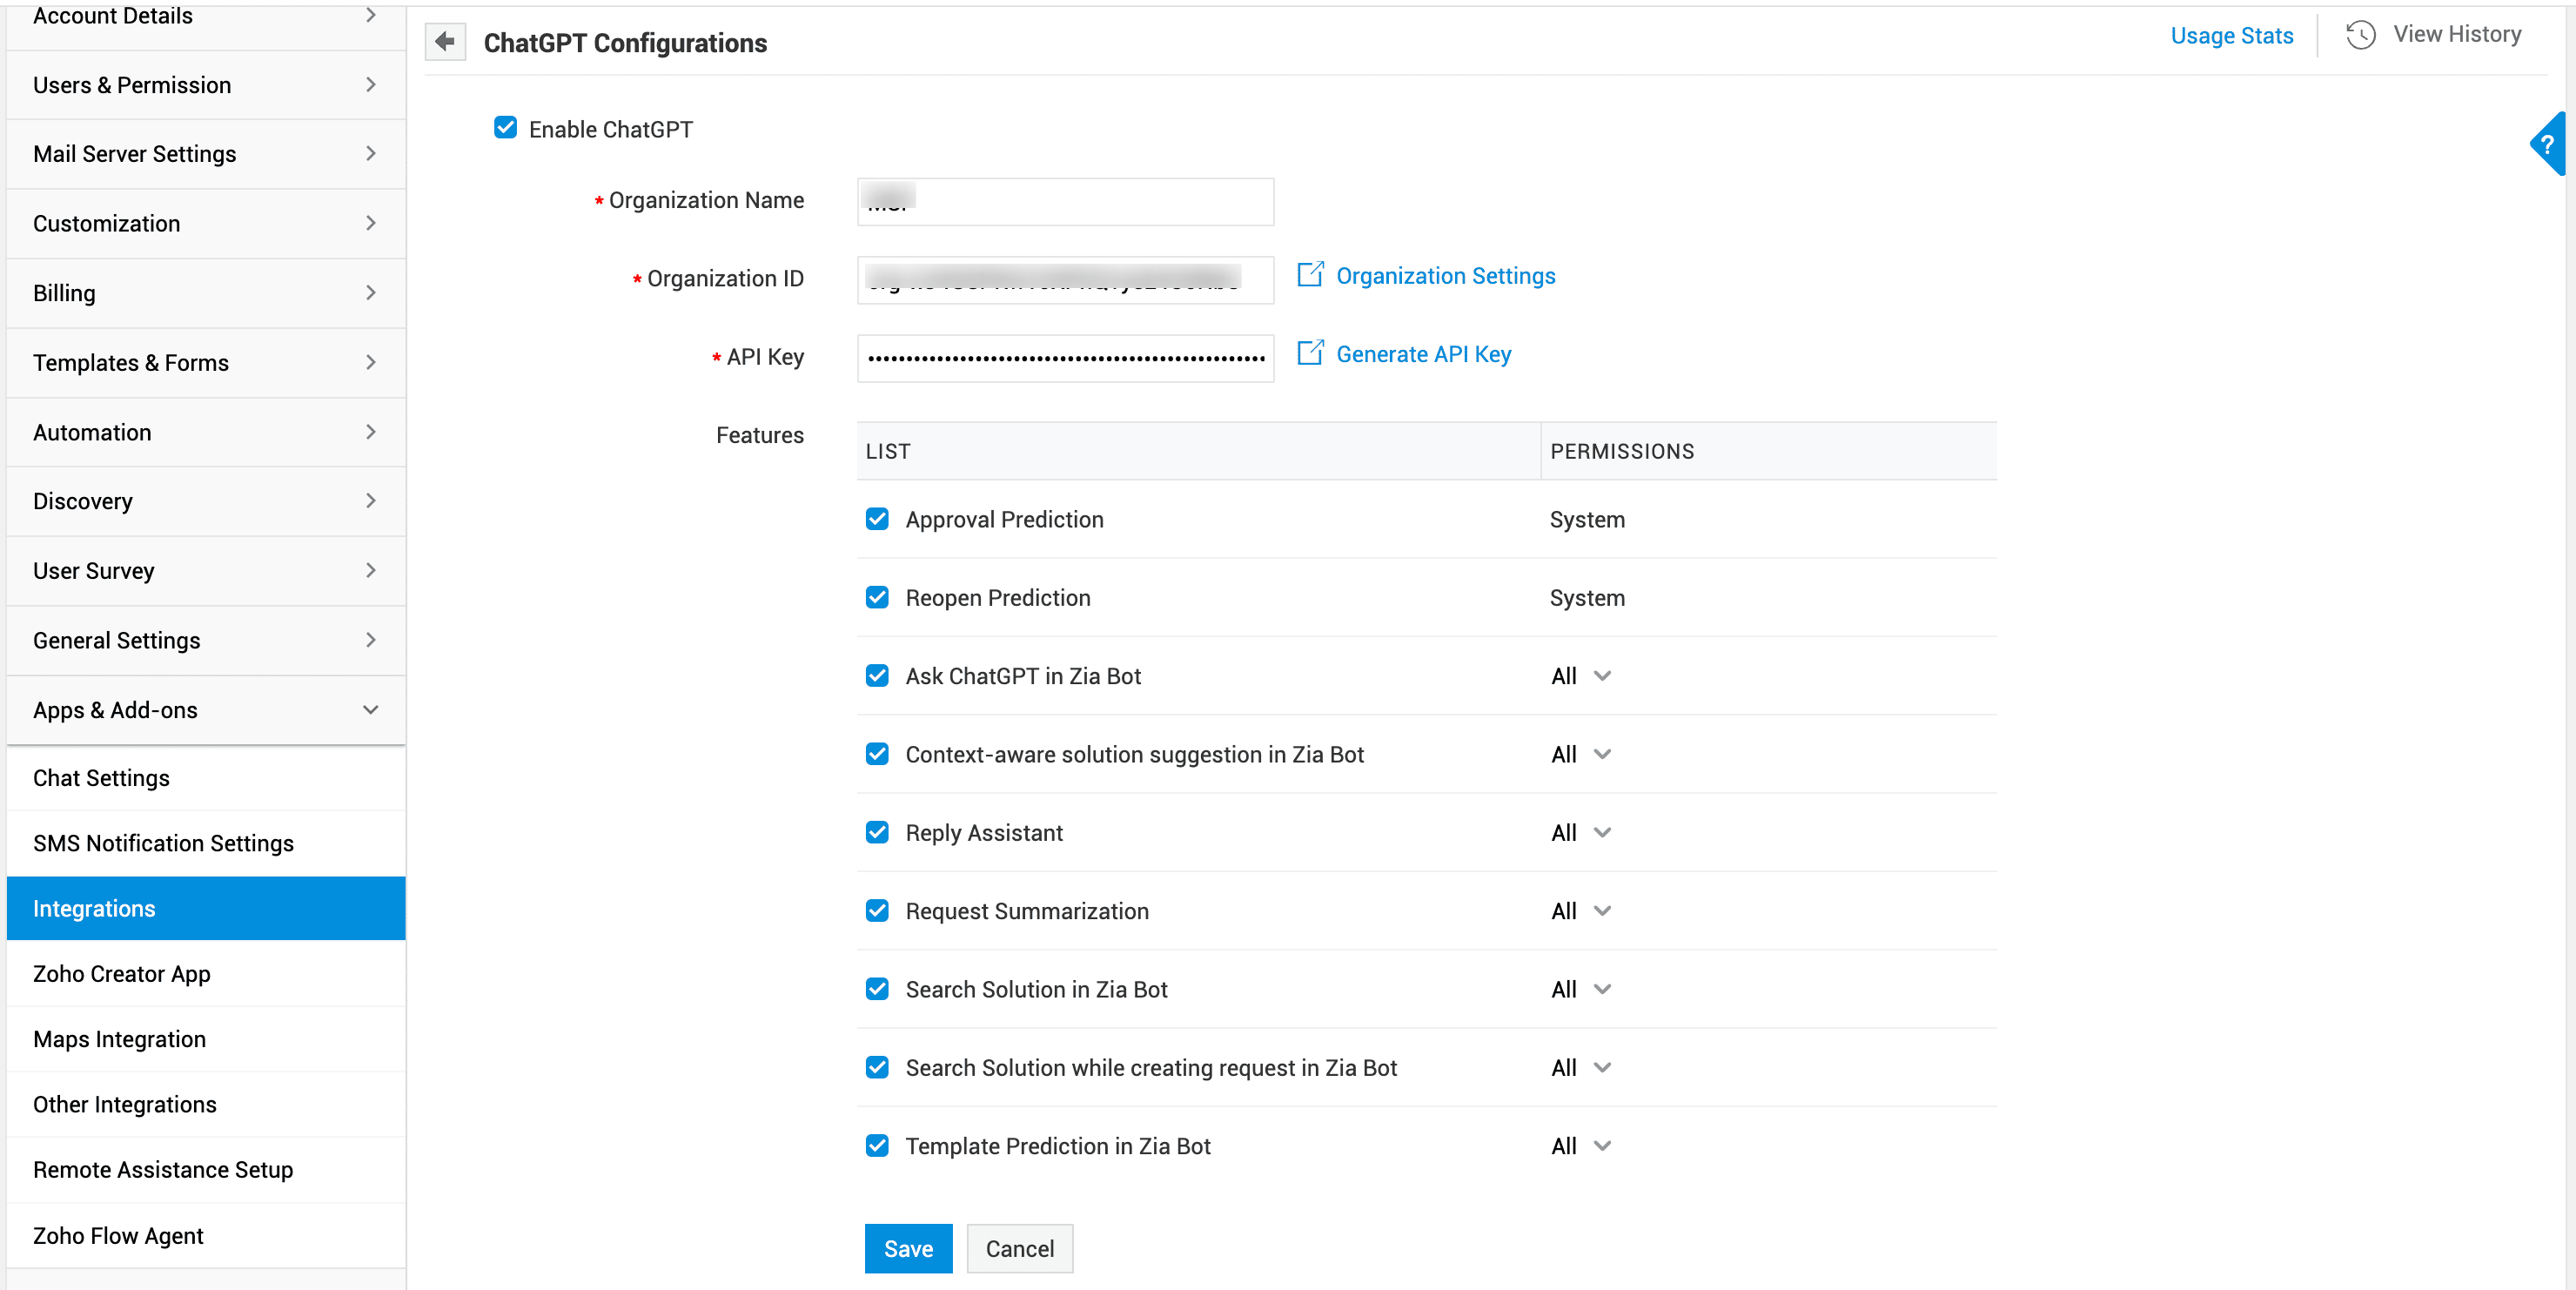Disable the Approval Prediction feature checkbox
This screenshot has height=1290, width=2576.
pyautogui.click(x=877, y=519)
